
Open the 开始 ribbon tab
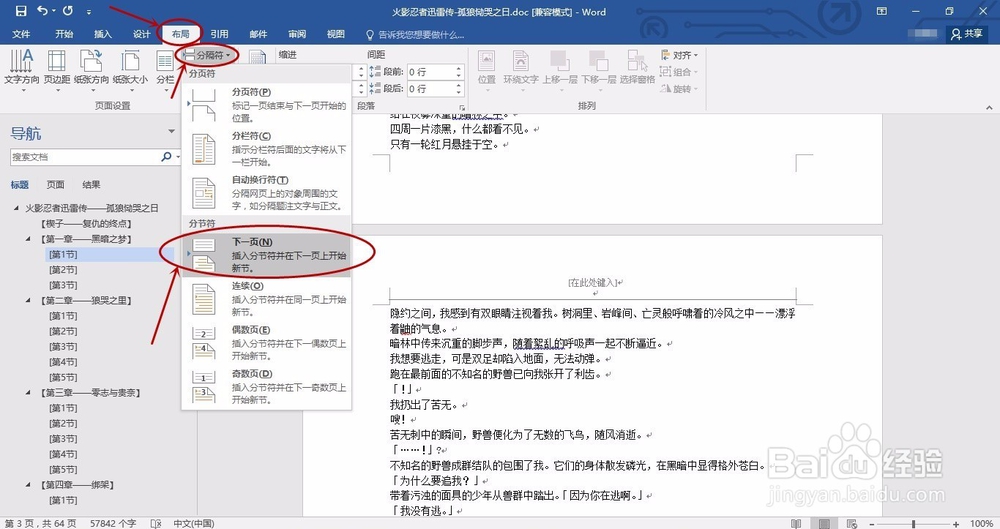coord(64,34)
